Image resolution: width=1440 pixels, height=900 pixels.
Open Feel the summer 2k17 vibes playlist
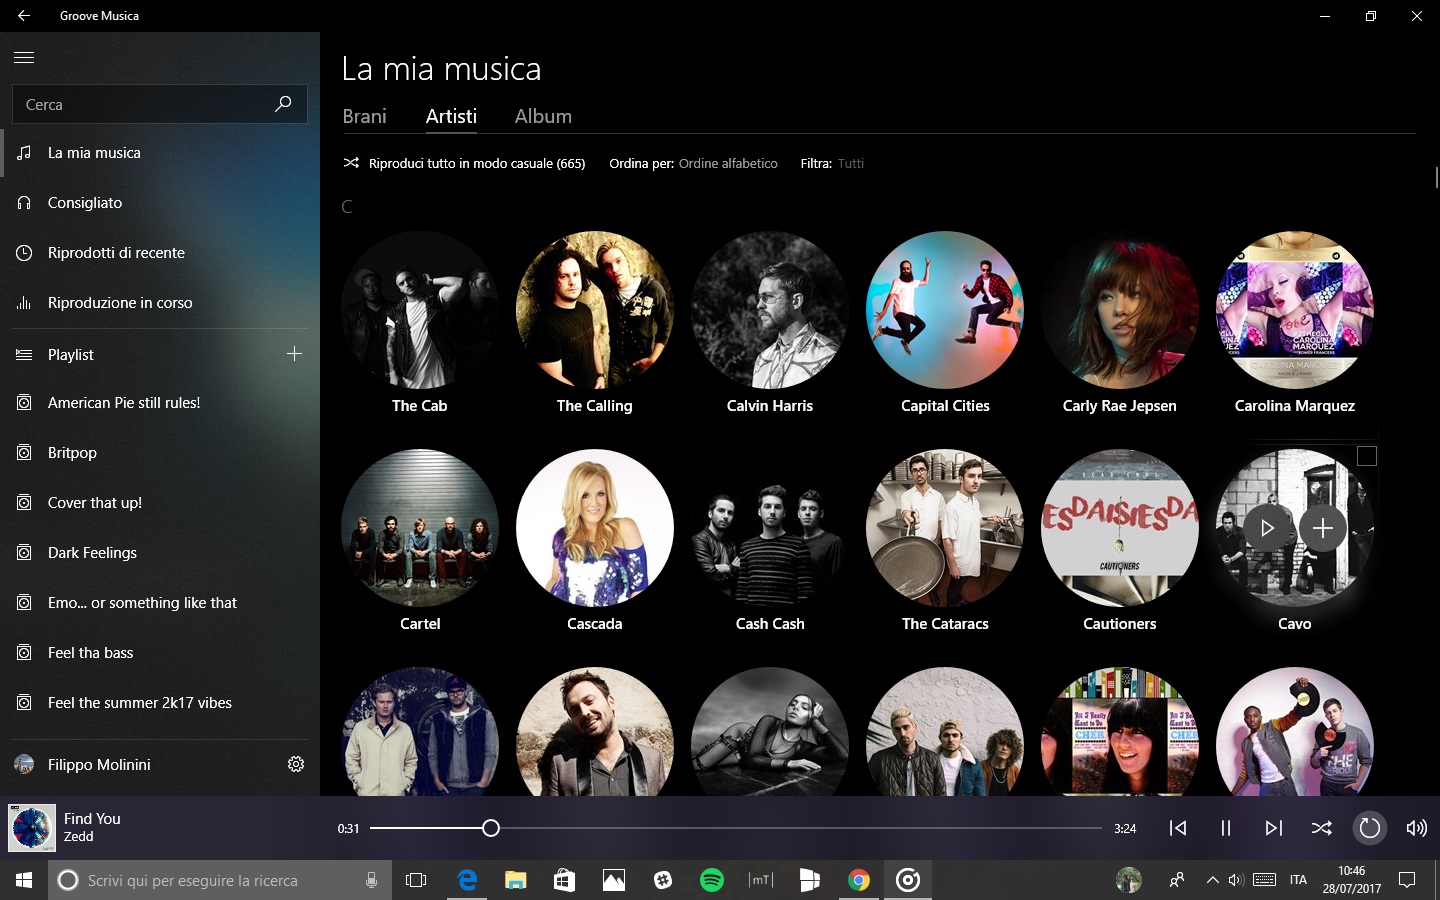coord(160,703)
